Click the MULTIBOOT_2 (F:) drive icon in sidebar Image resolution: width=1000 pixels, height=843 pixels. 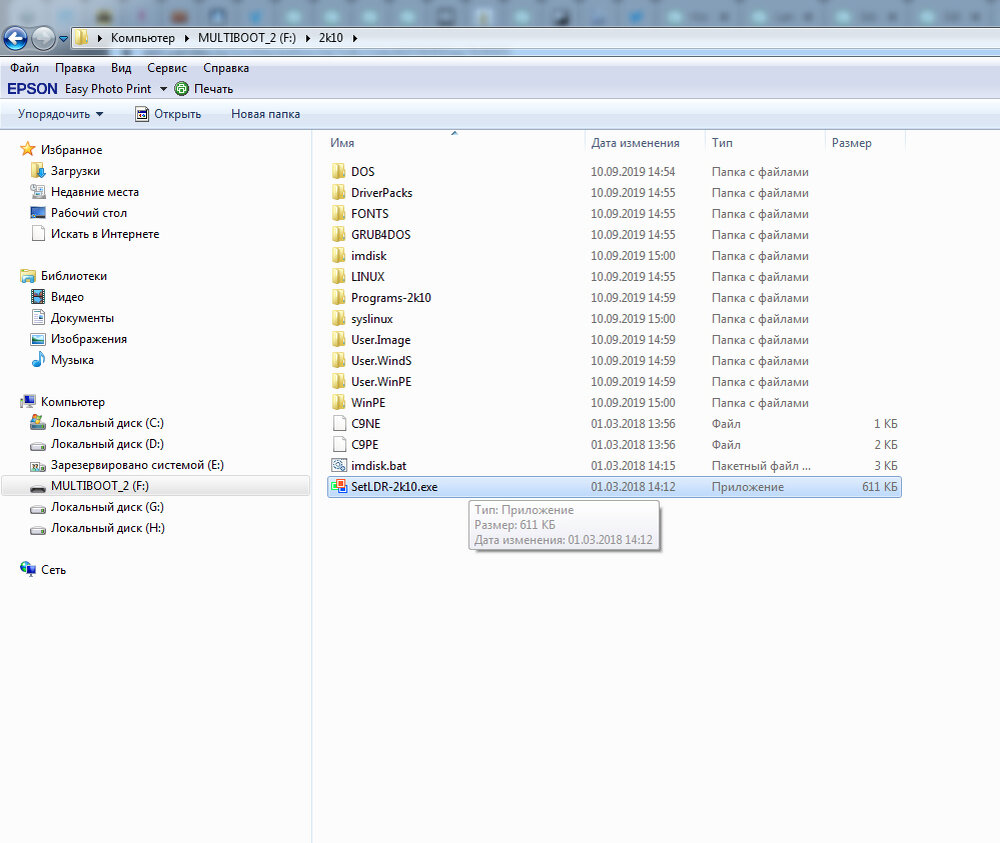point(38,487)
